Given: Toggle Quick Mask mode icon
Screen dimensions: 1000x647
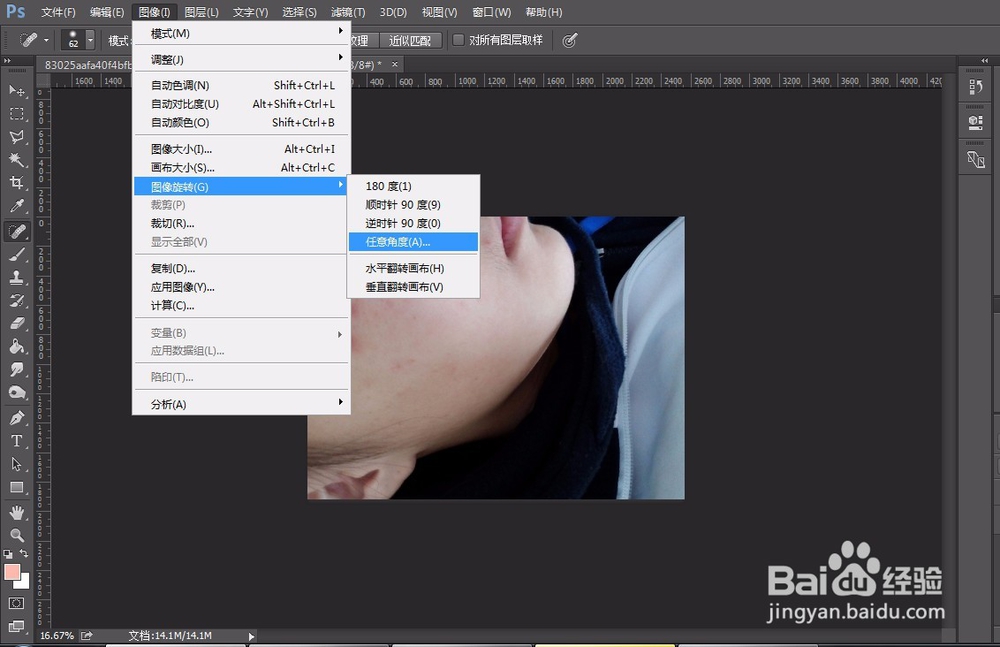Looking at the screenshot, I should 17,603.
